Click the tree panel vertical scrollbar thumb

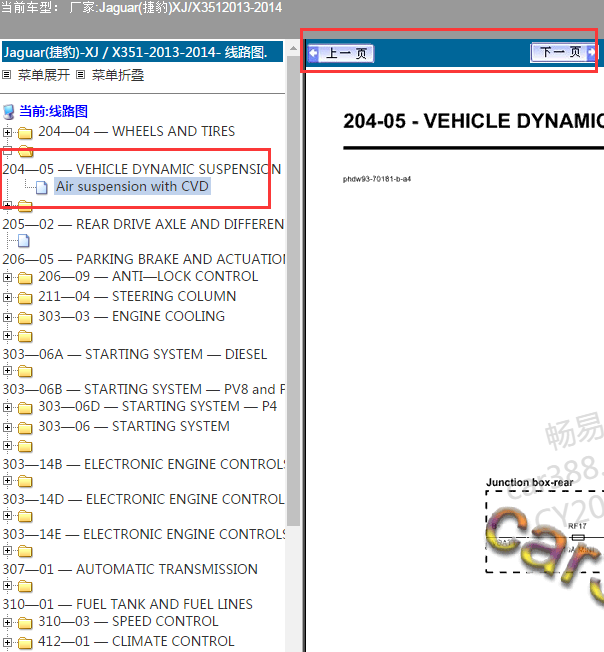pos(293,291)
